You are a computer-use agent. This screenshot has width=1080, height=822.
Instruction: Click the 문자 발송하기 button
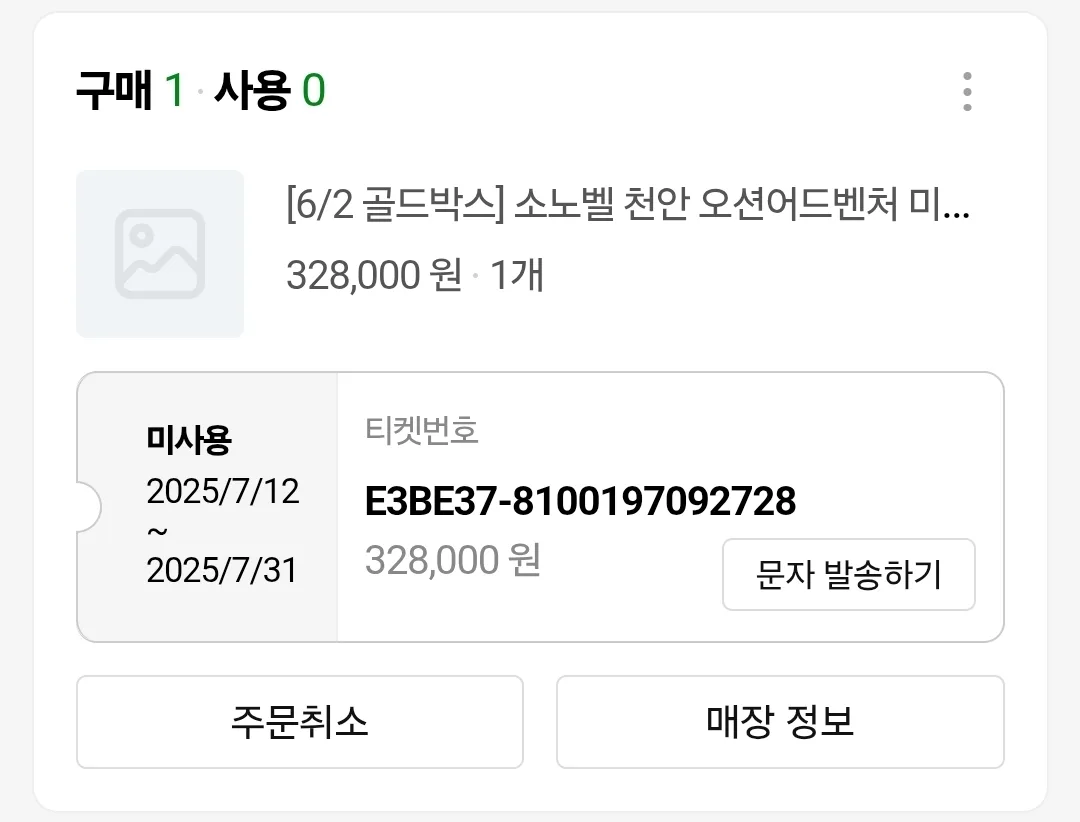click(849, 575)
